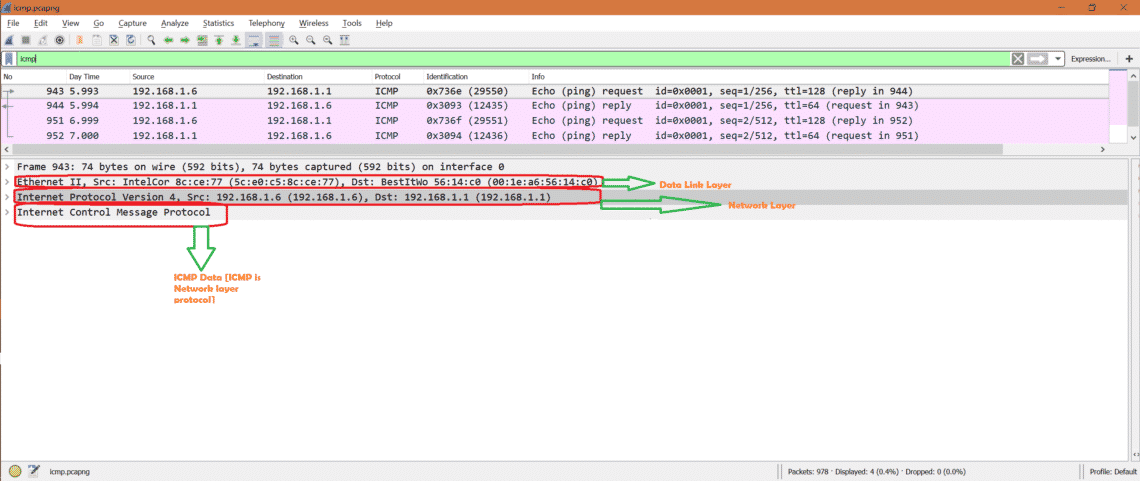1140x481 pixels.
Task: Open the Capture menu
Action: [x=132, y=23]
